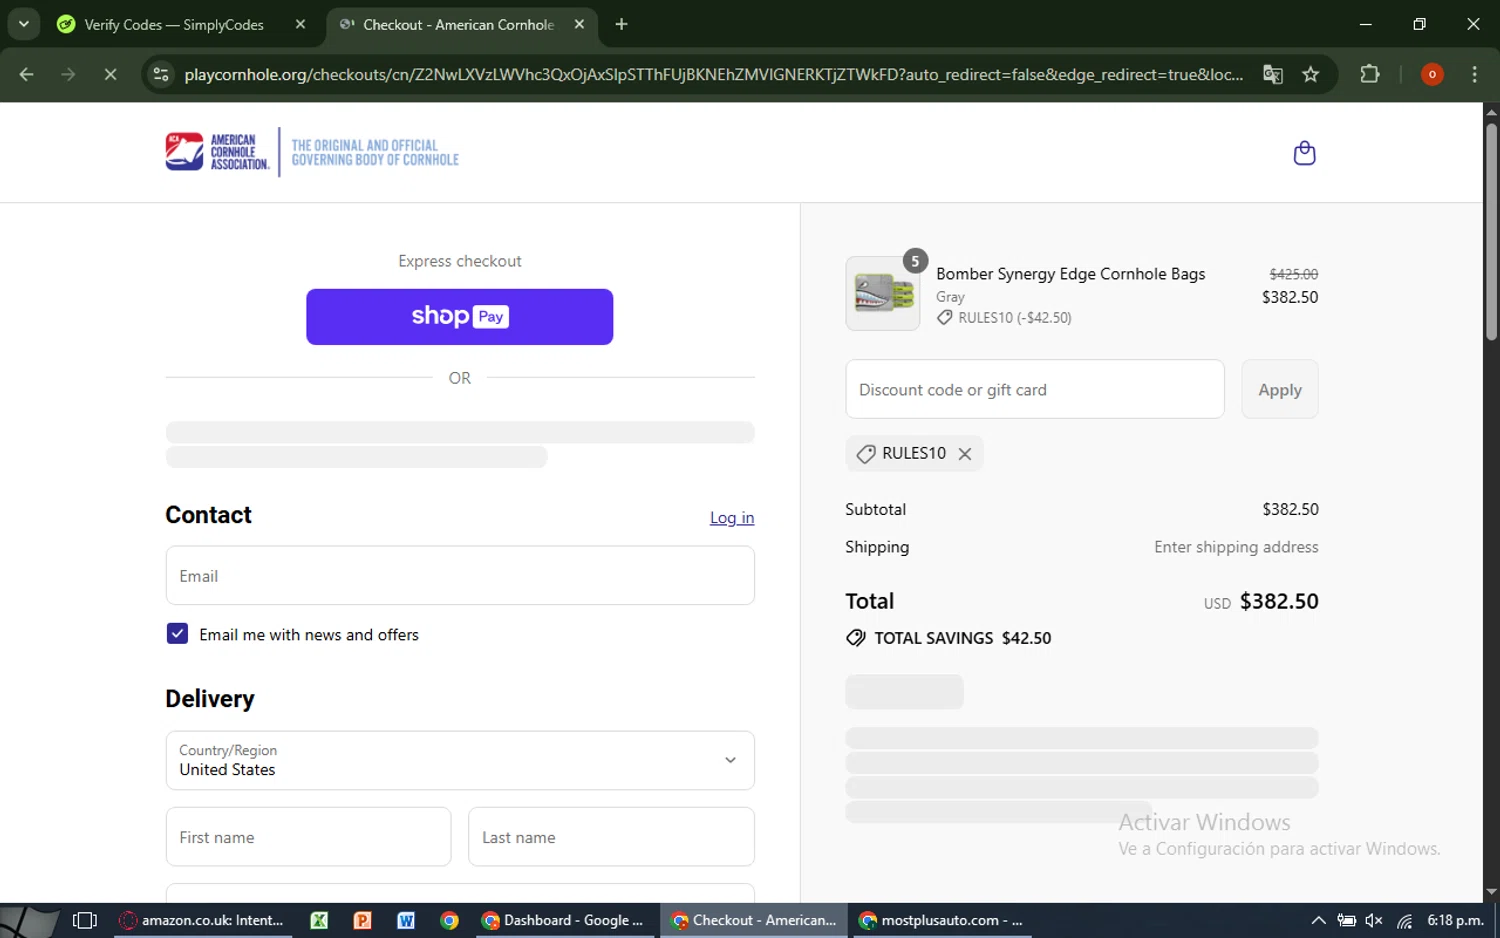Close the Checkout American Cornhole tab

(x=579, y=24)
